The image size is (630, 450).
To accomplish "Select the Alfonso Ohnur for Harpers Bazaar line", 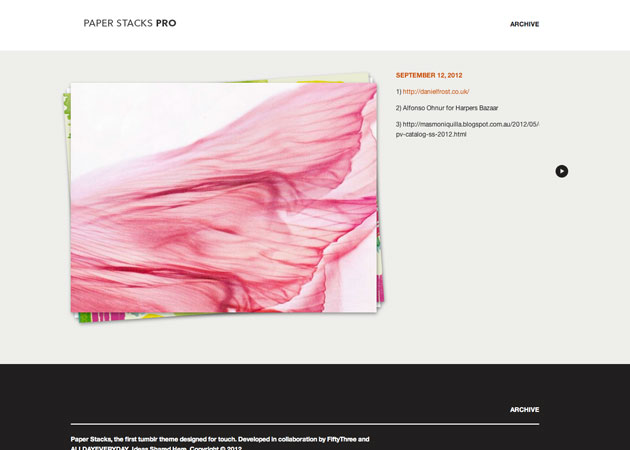I will (x=447, y=107).
